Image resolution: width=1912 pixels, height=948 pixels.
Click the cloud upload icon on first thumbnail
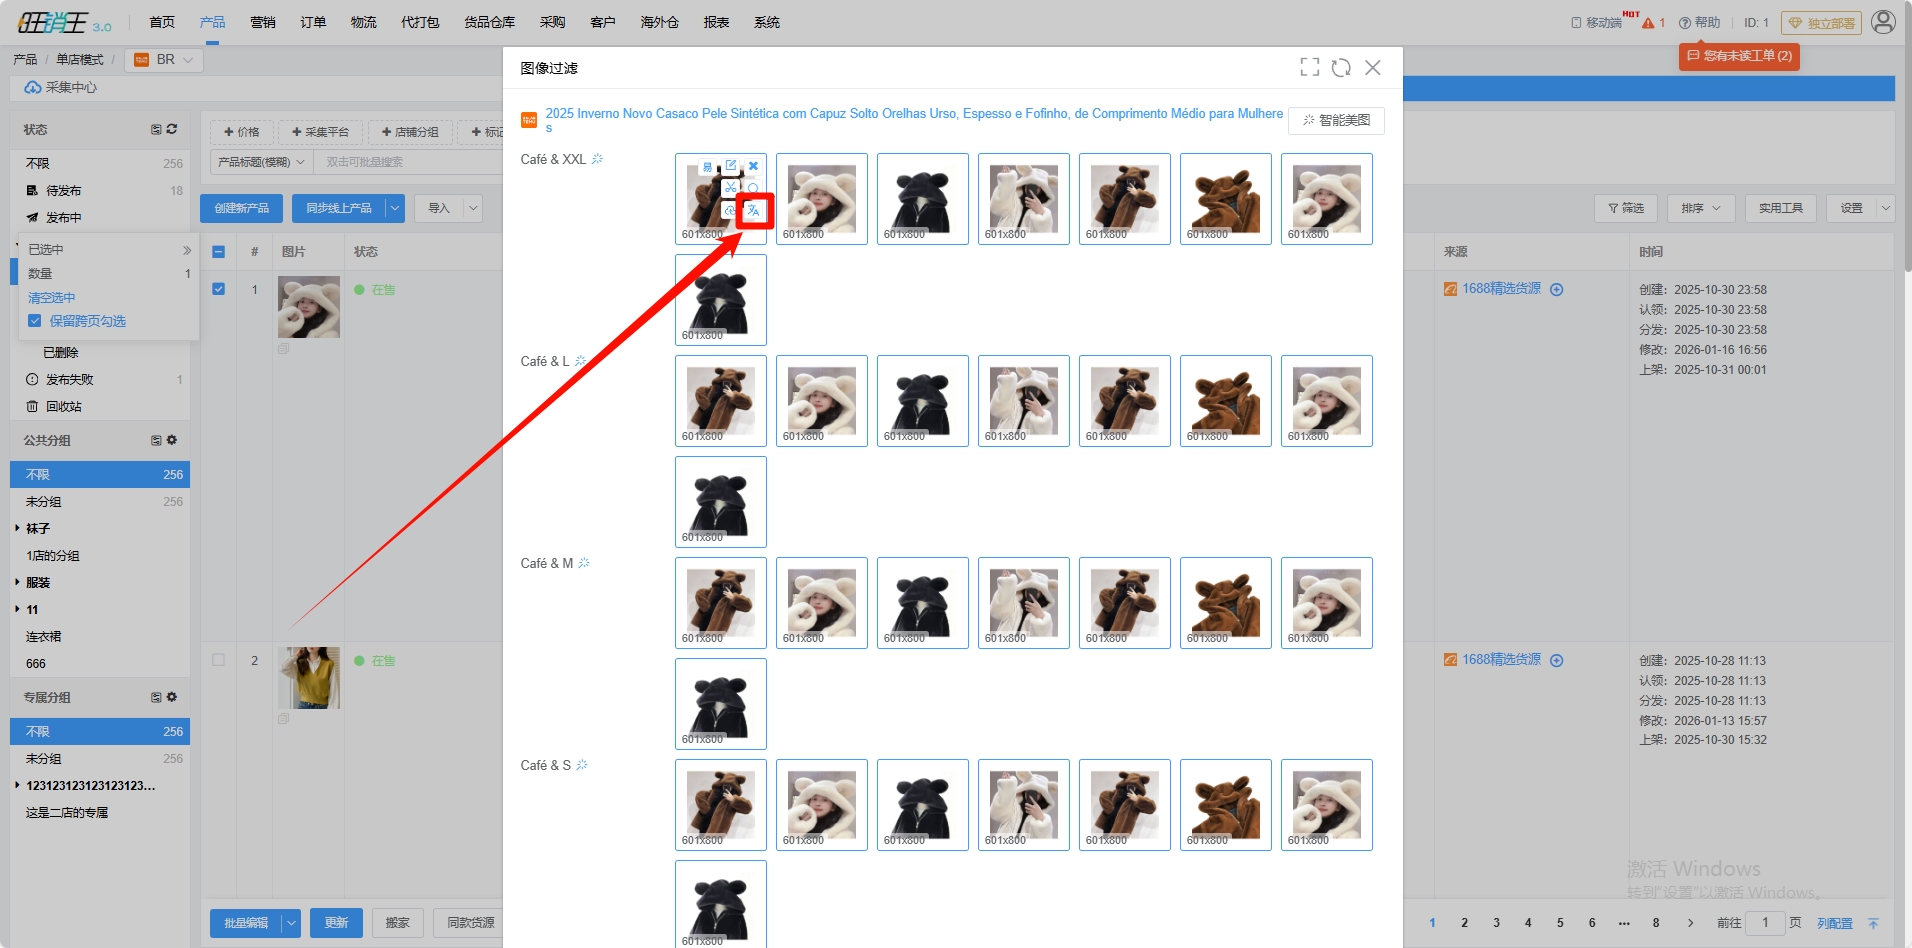pyautogui.click(x=730, y=210)
